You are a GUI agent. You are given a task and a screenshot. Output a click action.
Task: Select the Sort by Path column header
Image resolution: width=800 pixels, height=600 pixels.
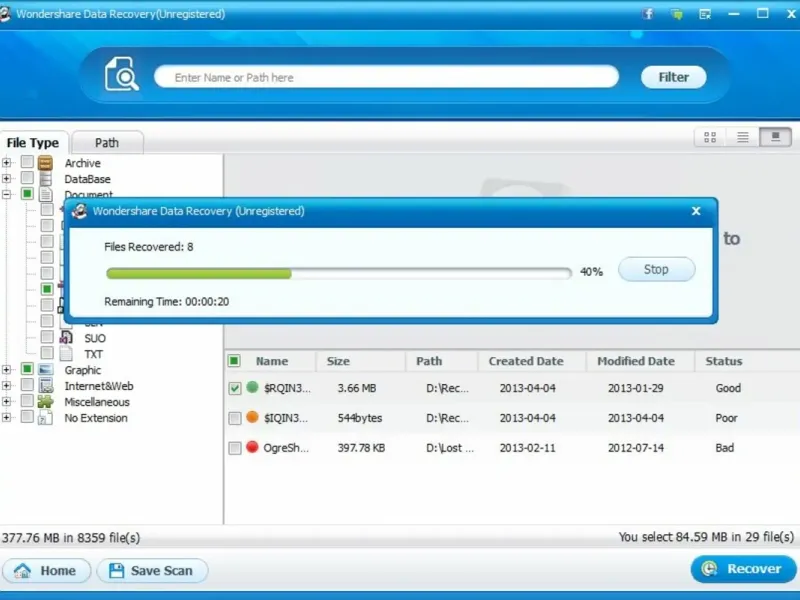pyautogui.click(x=429, y=361)
